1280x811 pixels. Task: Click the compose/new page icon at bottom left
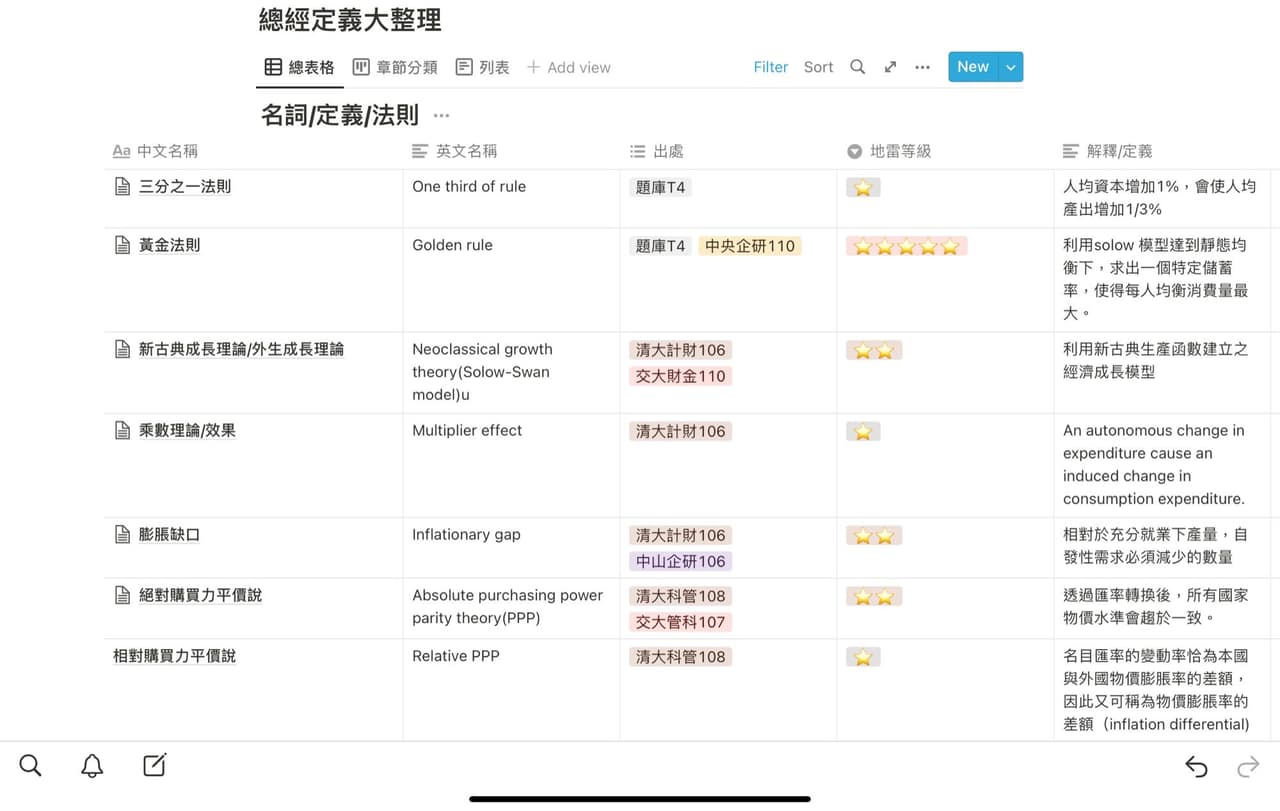pos(153,765)
